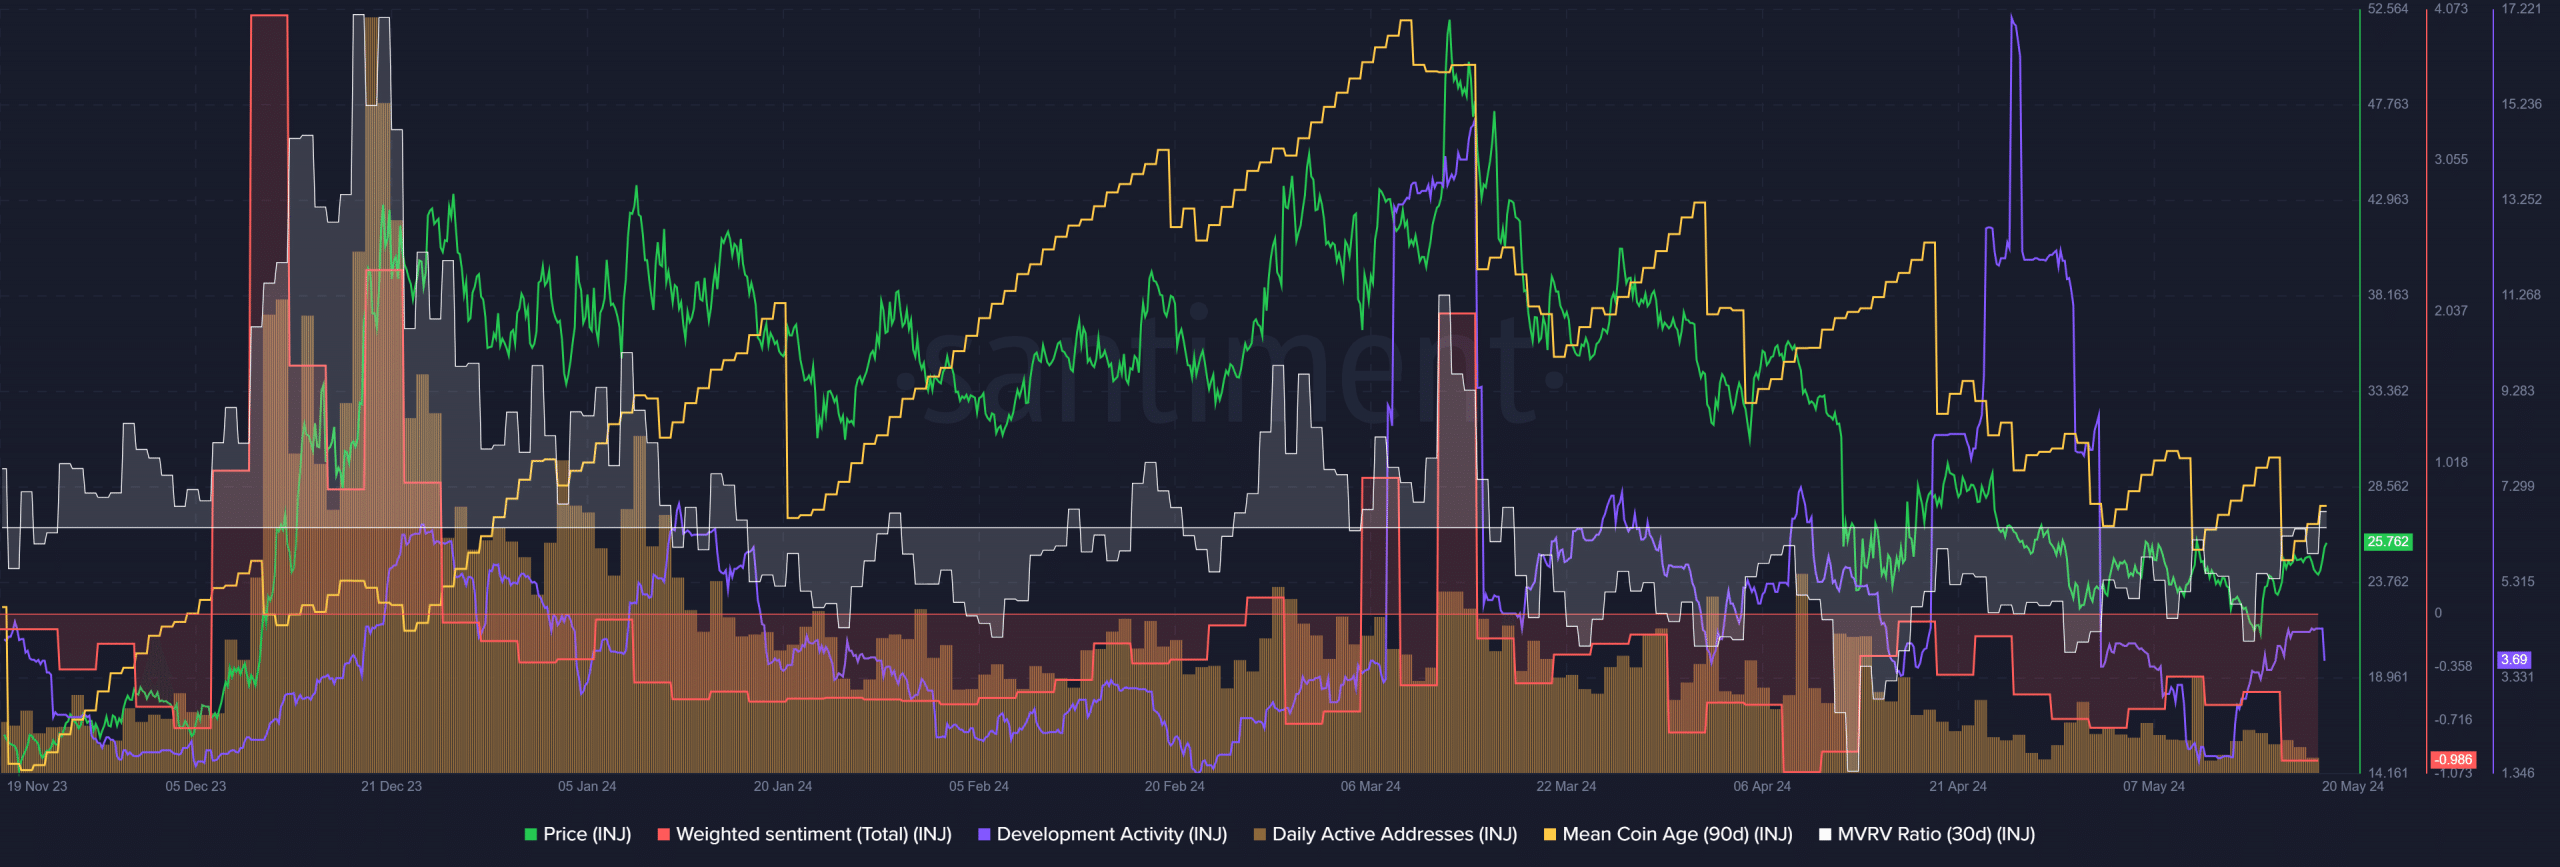Click the red -0.986 sentiment value tag
Viewport: 2560px width, 867px height.
pos(2453,760)
